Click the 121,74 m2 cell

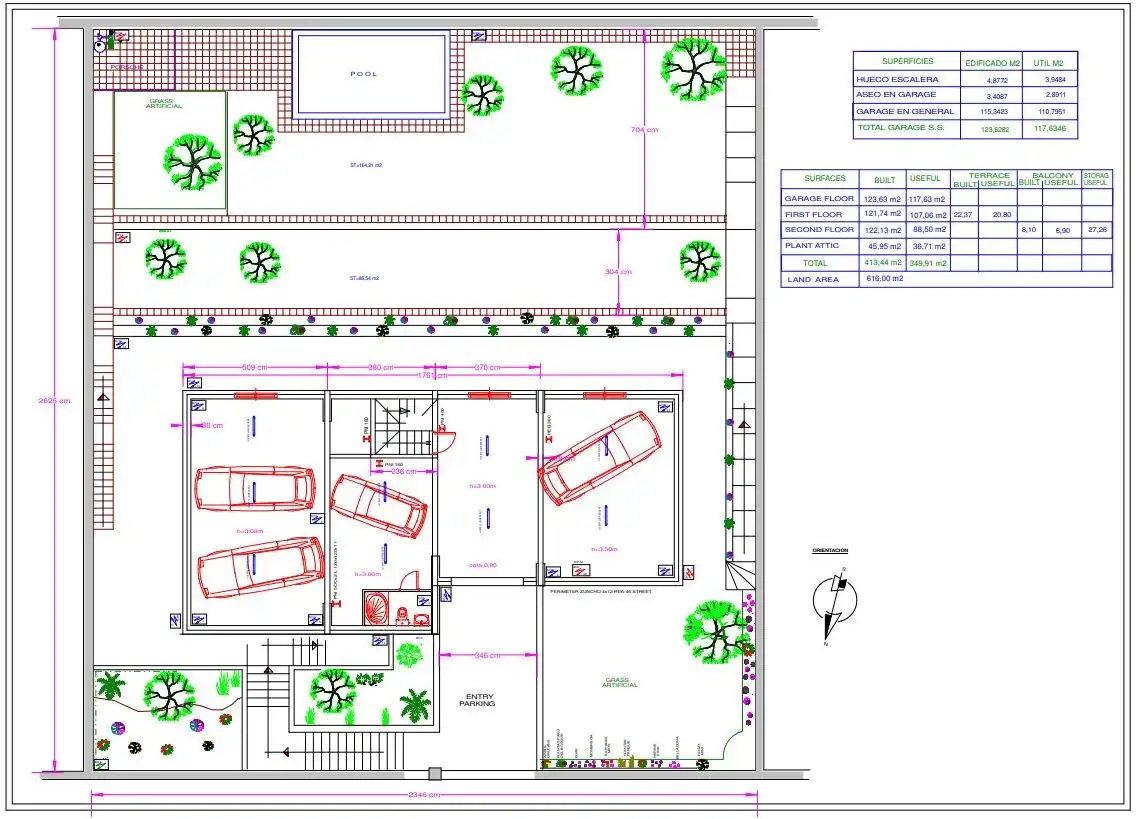coord(882,214)
